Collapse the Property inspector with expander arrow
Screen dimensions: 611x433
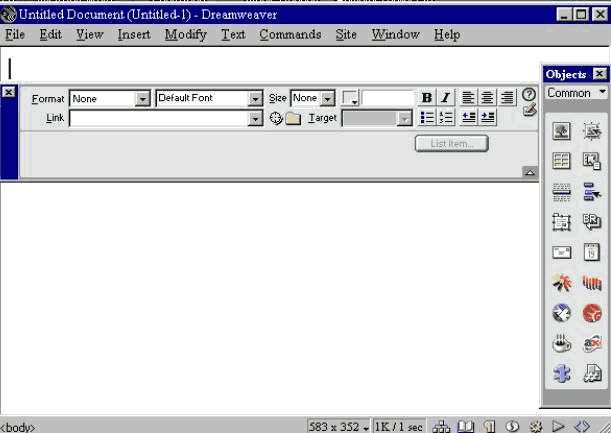[x=530, y=172]
